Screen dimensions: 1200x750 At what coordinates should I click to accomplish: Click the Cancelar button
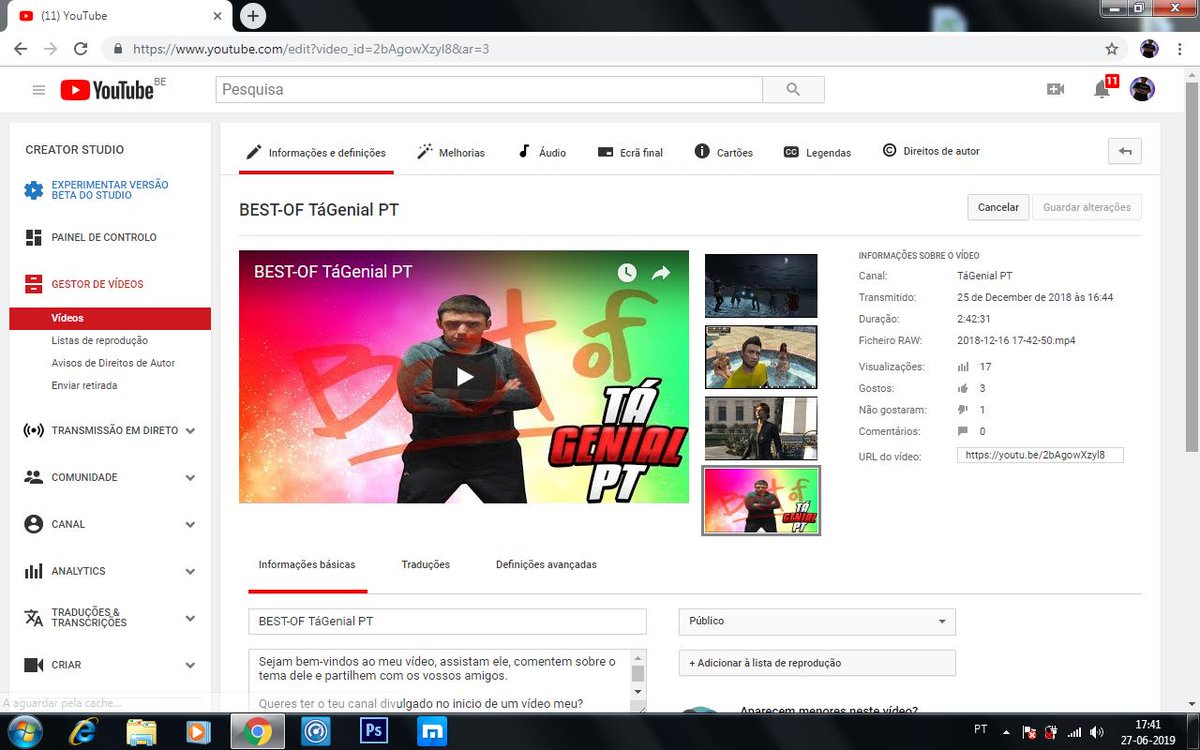pyautogui.click(x=998, y=207)
